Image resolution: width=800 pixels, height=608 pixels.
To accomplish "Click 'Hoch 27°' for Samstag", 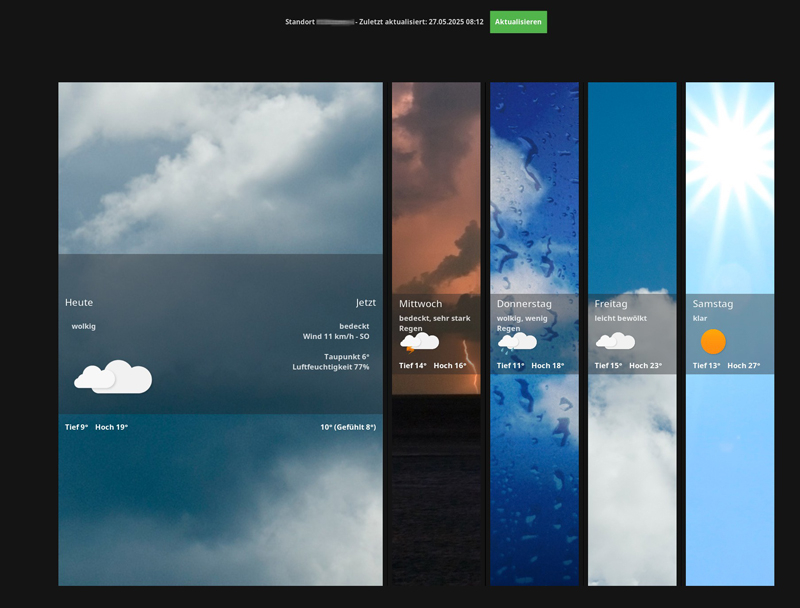I will (x=743, y=365).
